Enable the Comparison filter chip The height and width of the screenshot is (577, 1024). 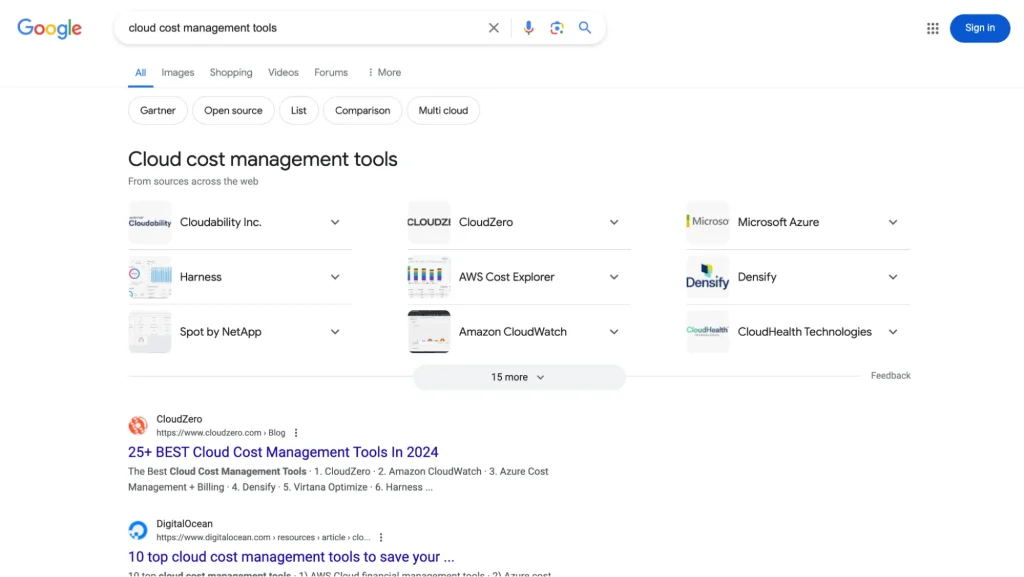click(x=362, y=110)
